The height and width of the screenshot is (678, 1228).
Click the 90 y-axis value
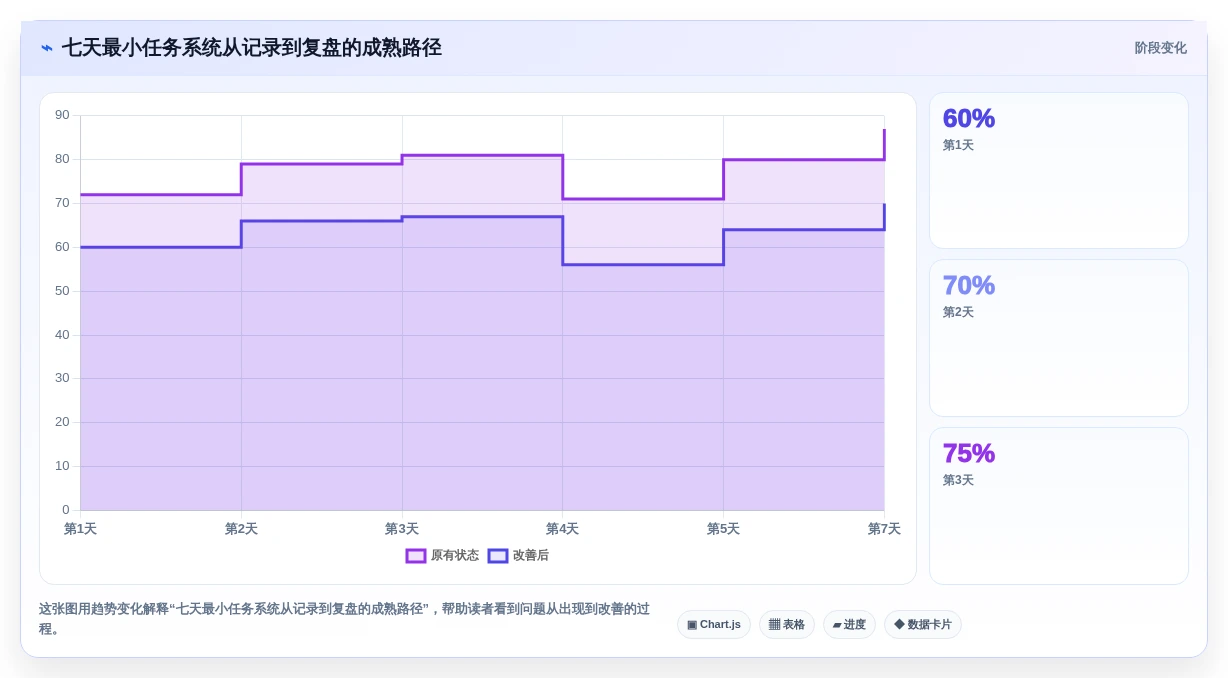(x=62, y=115)
